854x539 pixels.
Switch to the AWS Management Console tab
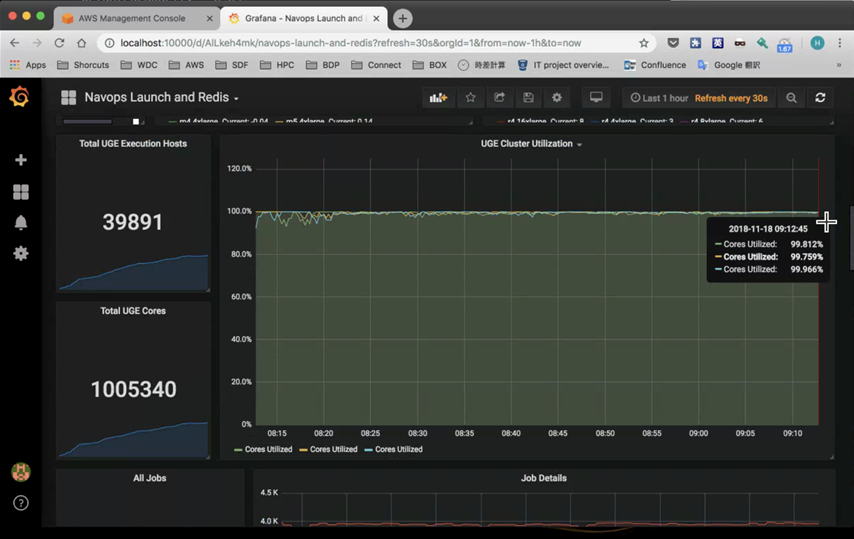tap(135, 18)
